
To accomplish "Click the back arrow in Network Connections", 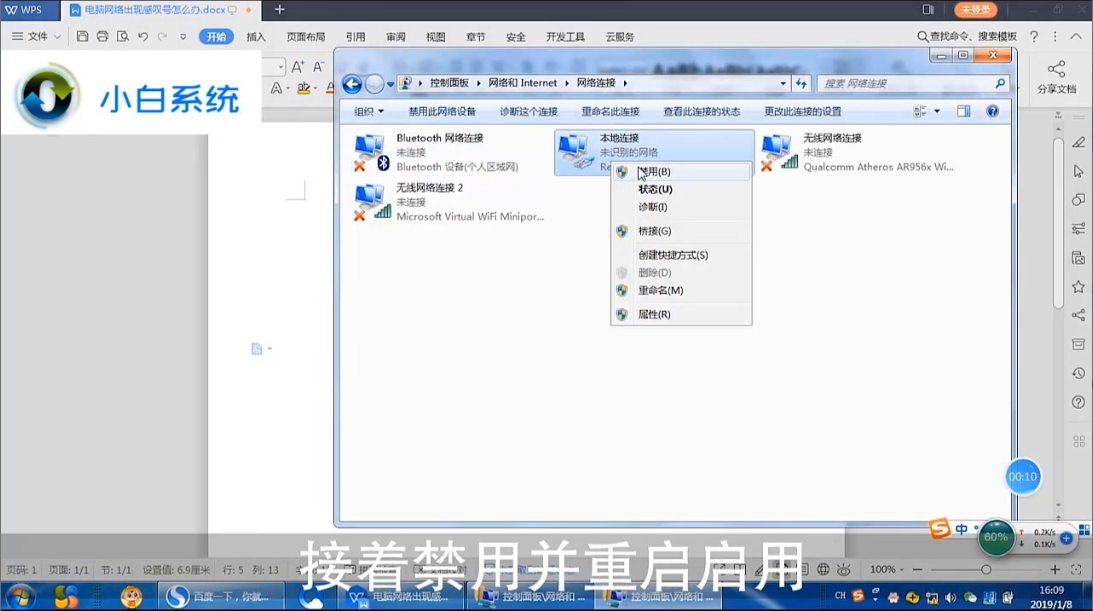I will (352, 84).
